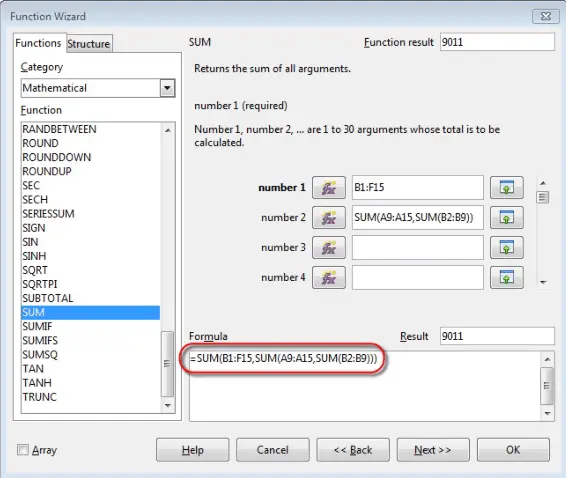566x478 pixels.
Task: Enable the Array checkbox
Action: 23,450
